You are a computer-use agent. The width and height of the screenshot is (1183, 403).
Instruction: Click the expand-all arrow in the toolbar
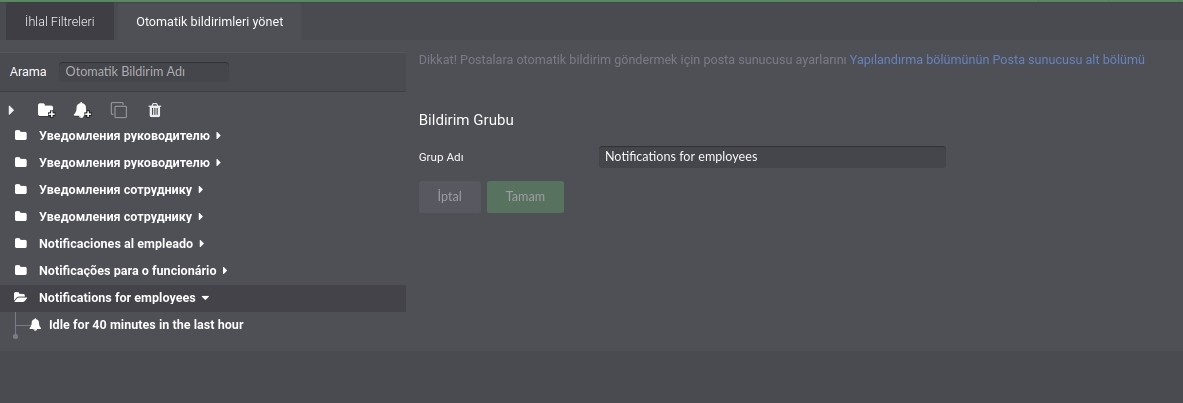pyautogui.click(x=11, y=110)
